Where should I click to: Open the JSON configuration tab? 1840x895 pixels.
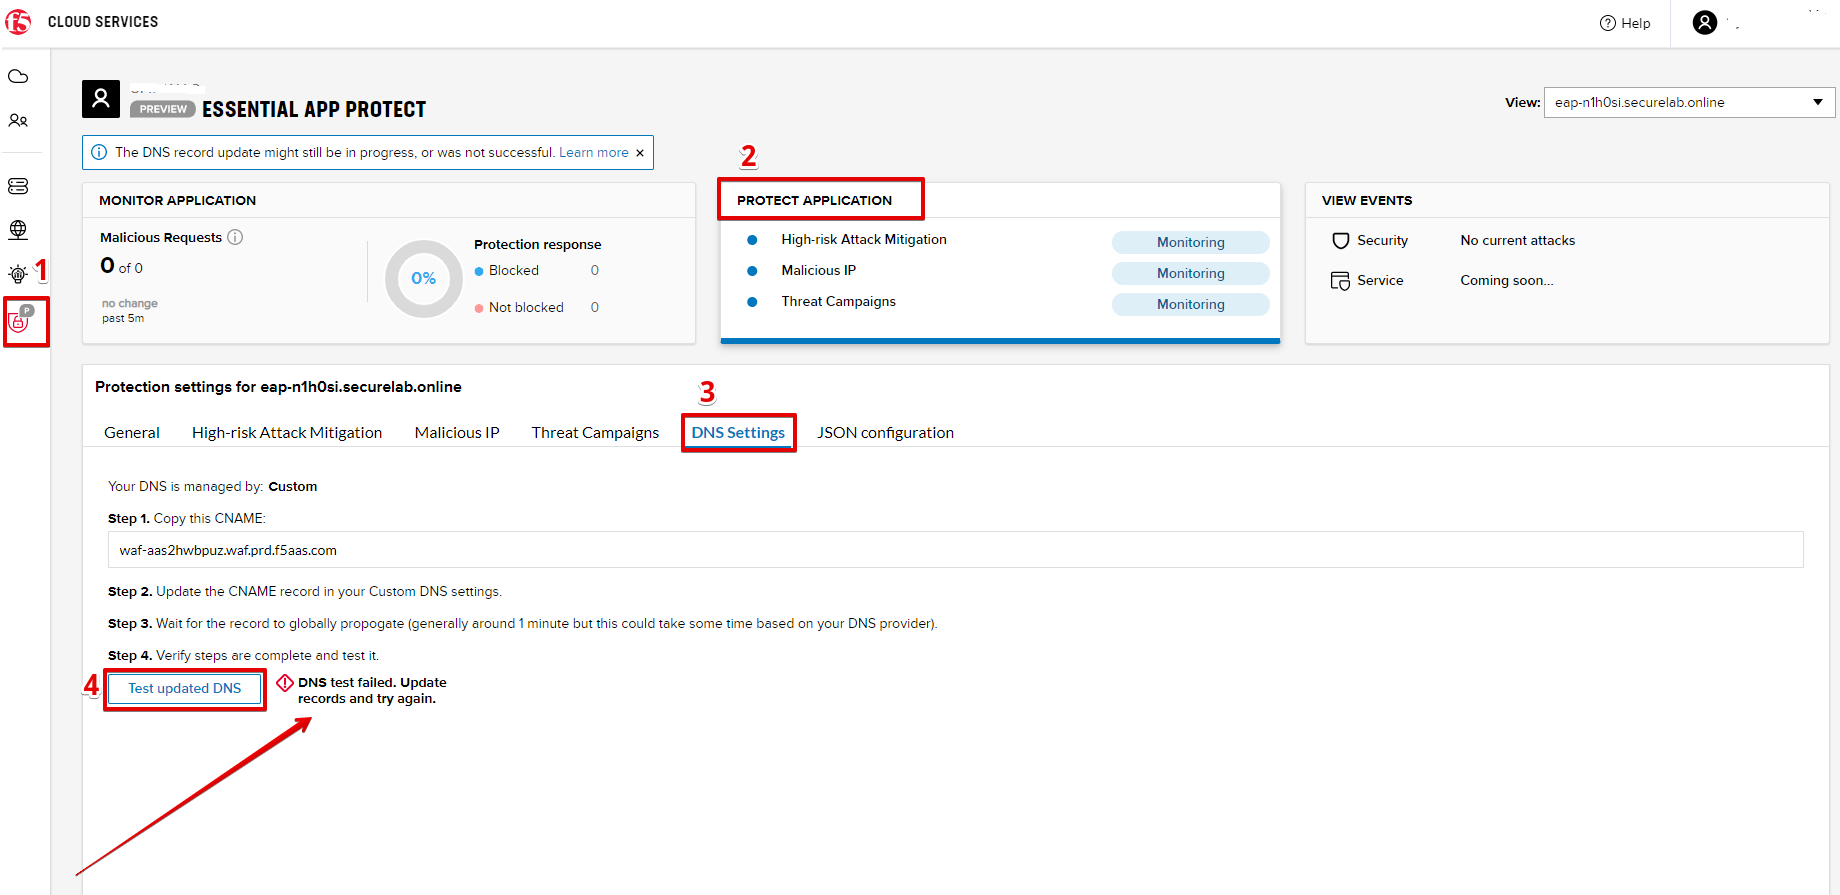[x=885, y=432]
